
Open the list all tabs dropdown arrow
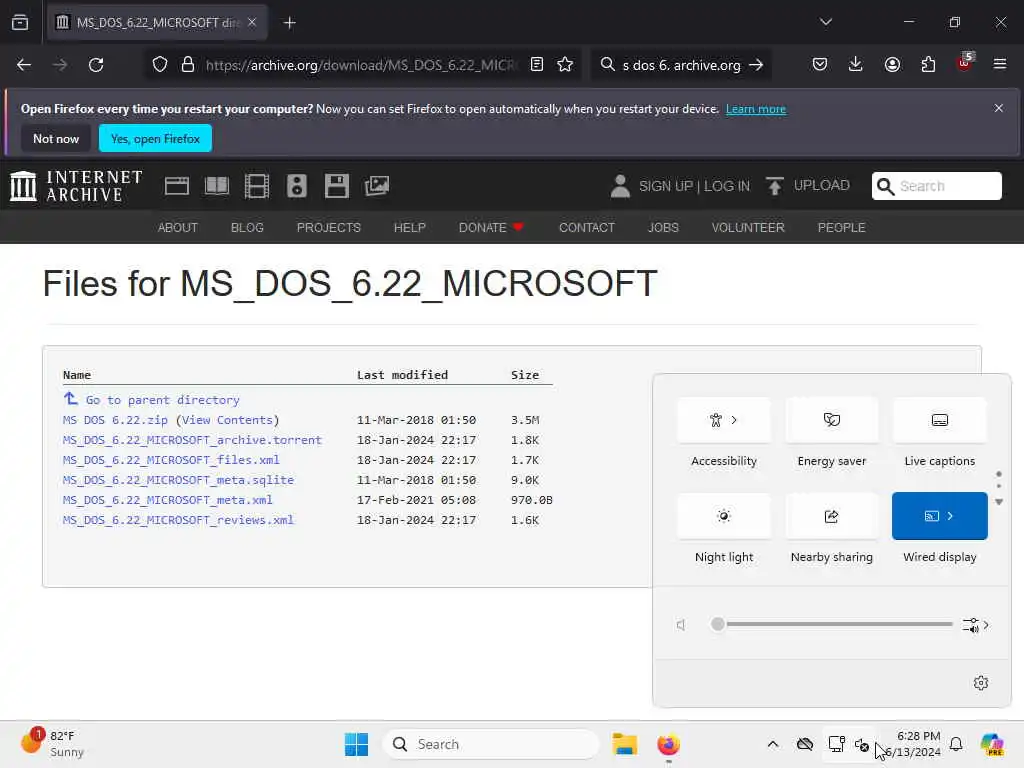pos(826,22)
